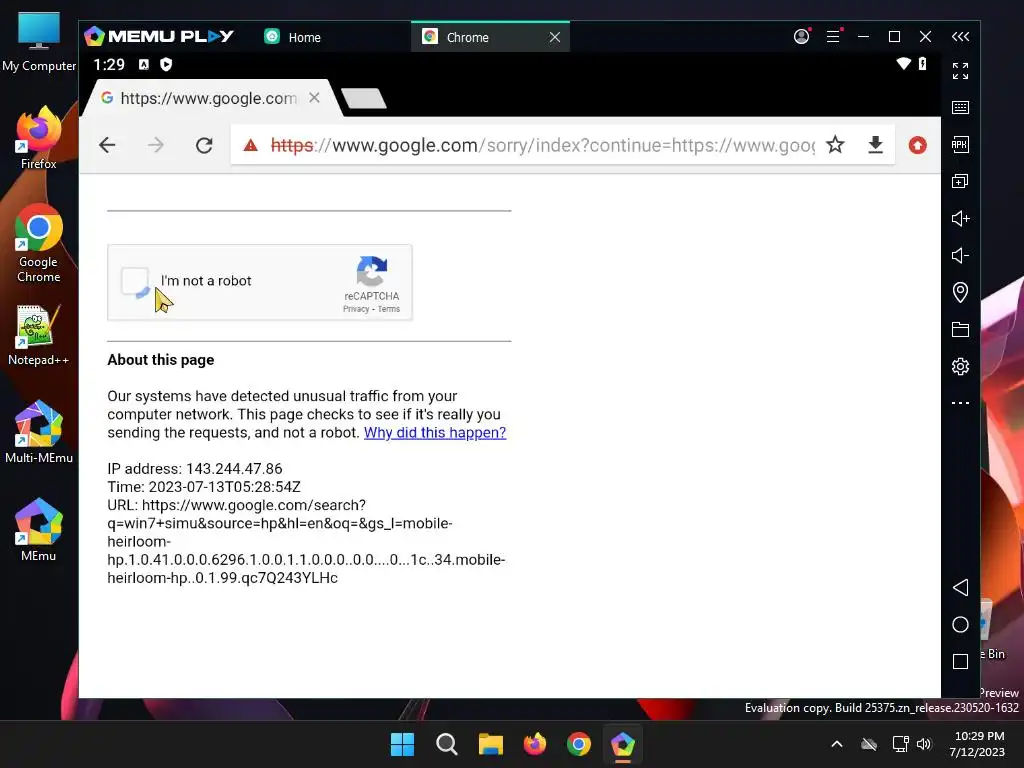This screenshot has height=768, width=1024.
Task: Open the Windows Start menu
Action: [x=402, y=744]
